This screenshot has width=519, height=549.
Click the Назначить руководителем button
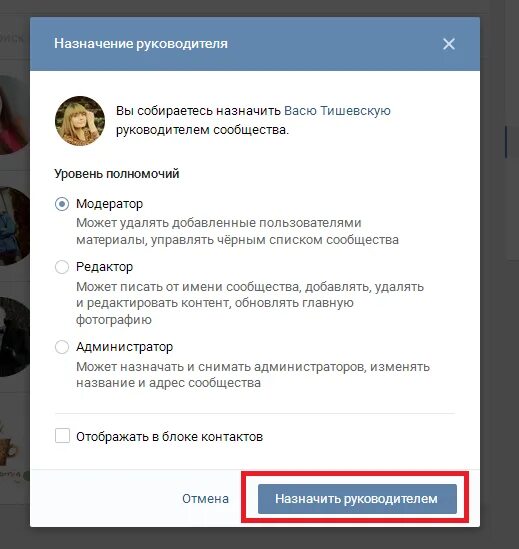click(357, 499)
